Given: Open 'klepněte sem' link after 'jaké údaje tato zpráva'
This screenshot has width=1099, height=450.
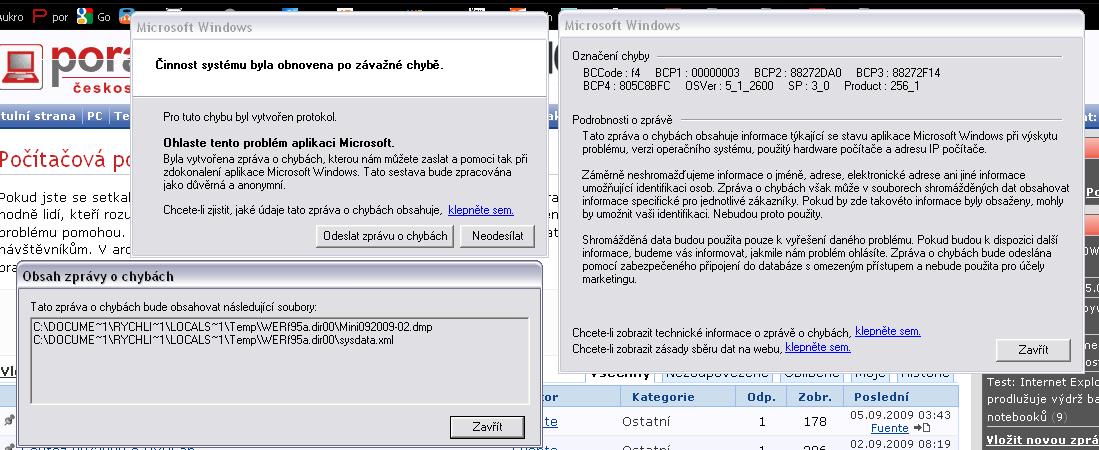Looking at the screenshot, I should pyautogui.click(x=481, y=210).
